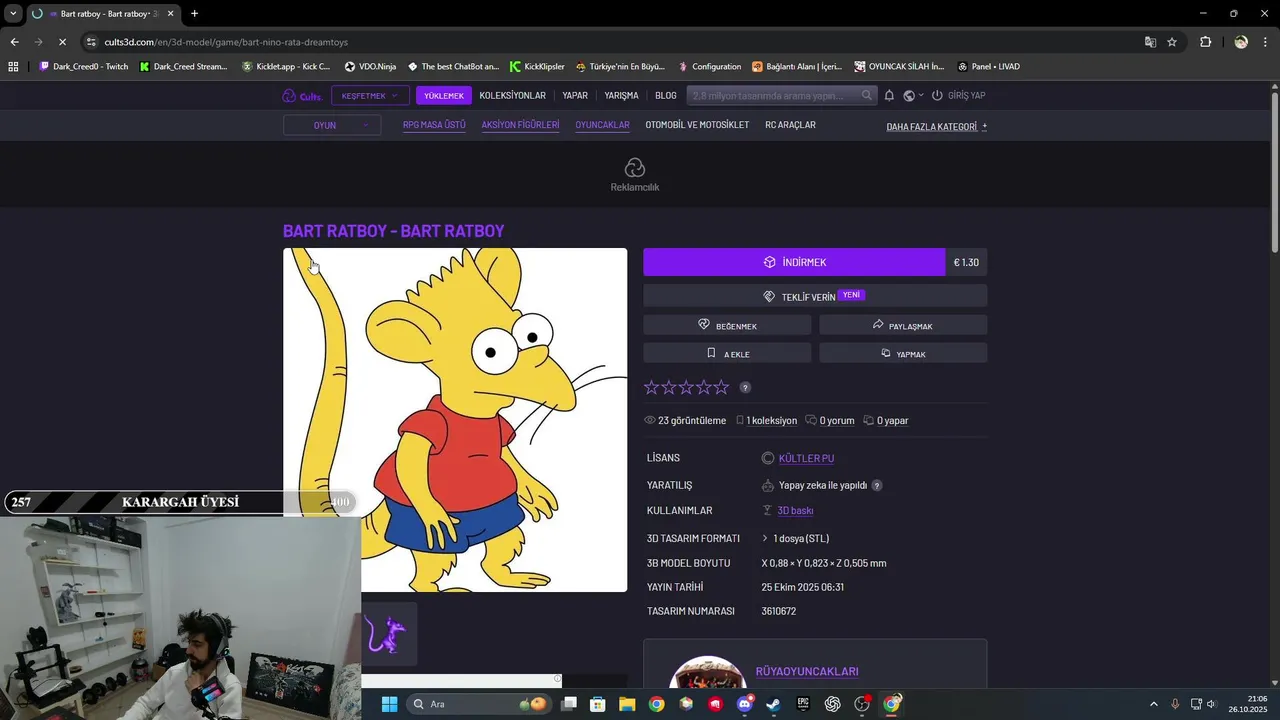Select the OTOMOBİL VE MOTOSİKLET category
This screenshot has width=1280, height=720.
[697, 125]
